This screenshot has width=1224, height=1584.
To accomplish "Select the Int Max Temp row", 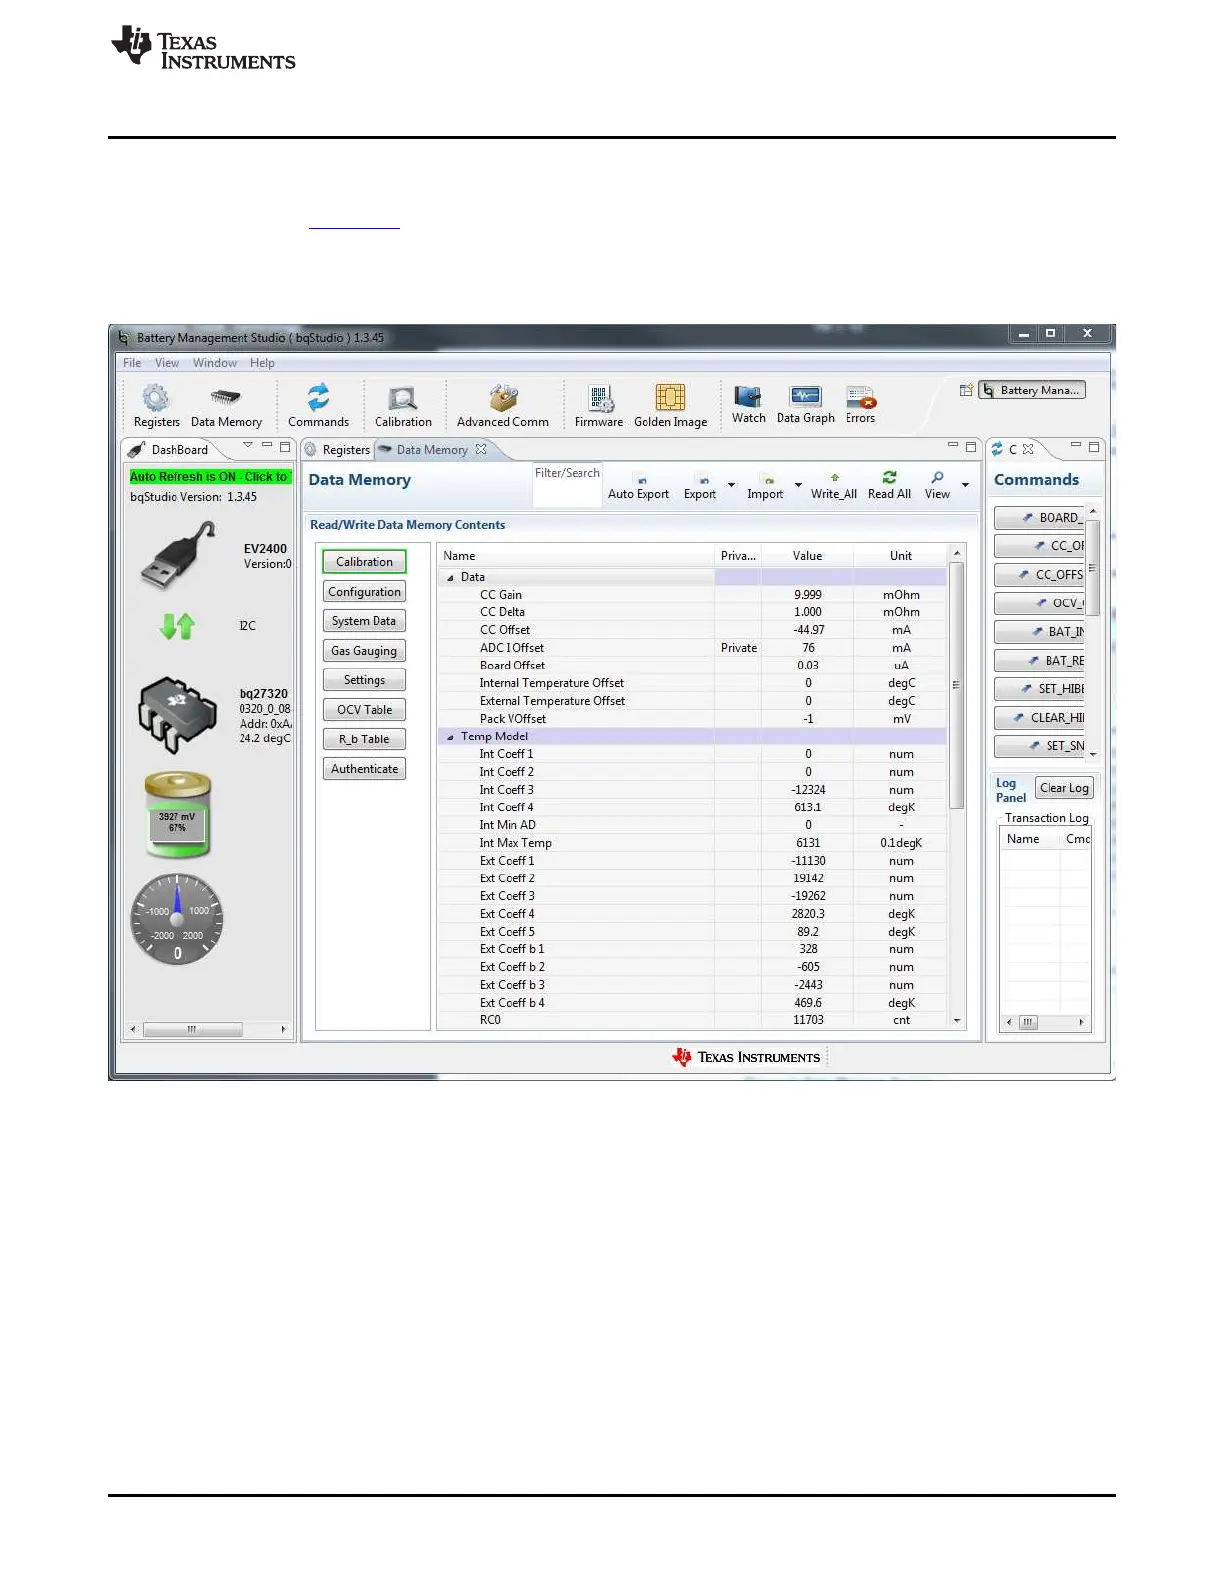I will 692,843.
